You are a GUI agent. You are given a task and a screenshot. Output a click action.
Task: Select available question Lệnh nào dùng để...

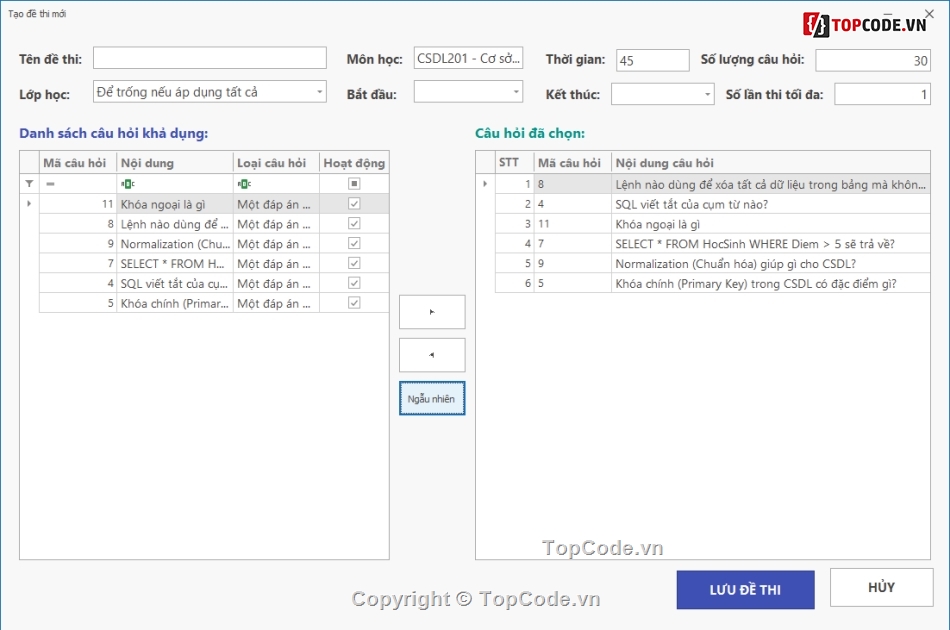click(214, 224)
